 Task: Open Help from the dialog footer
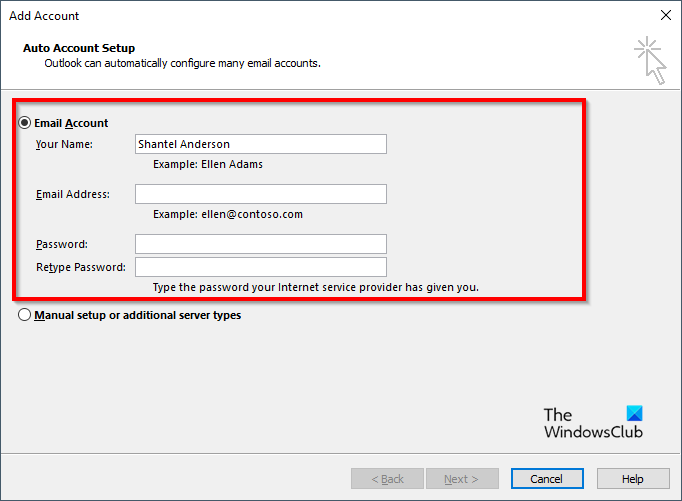pos(632,479)
